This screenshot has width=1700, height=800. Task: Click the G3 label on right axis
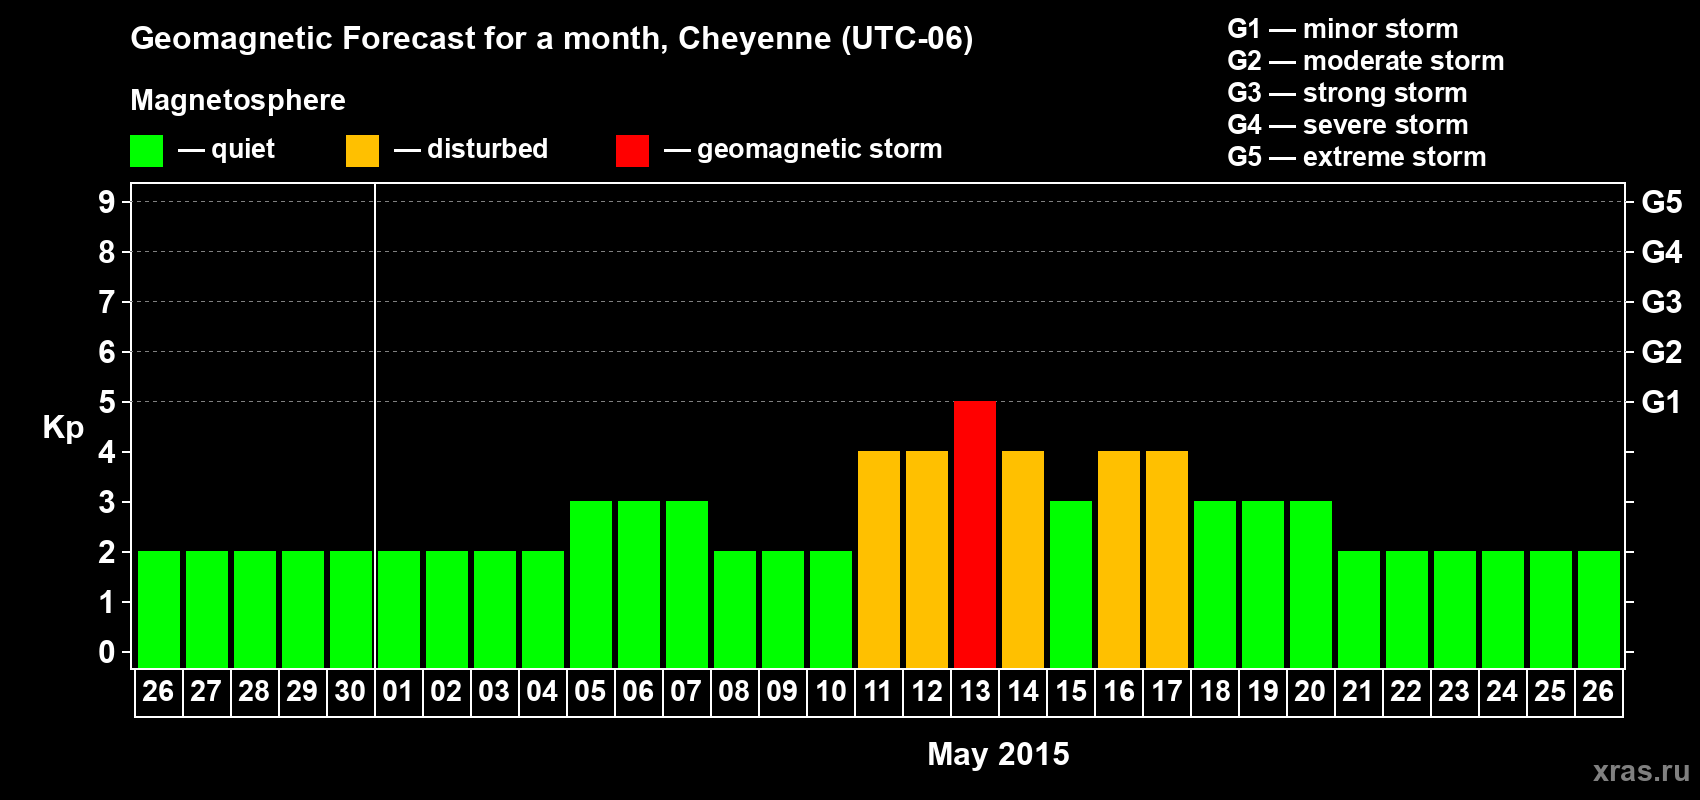tap(1661, 302)
